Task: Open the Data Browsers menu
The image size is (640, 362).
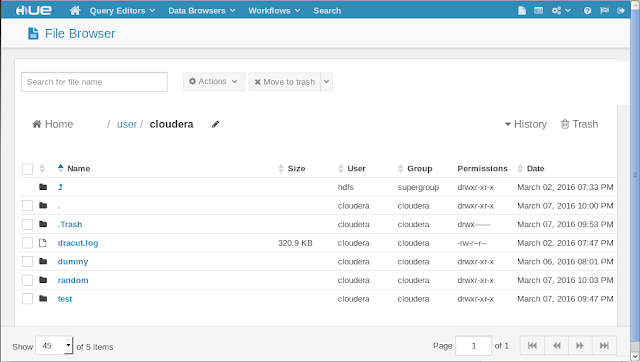Action: [202, 11]
